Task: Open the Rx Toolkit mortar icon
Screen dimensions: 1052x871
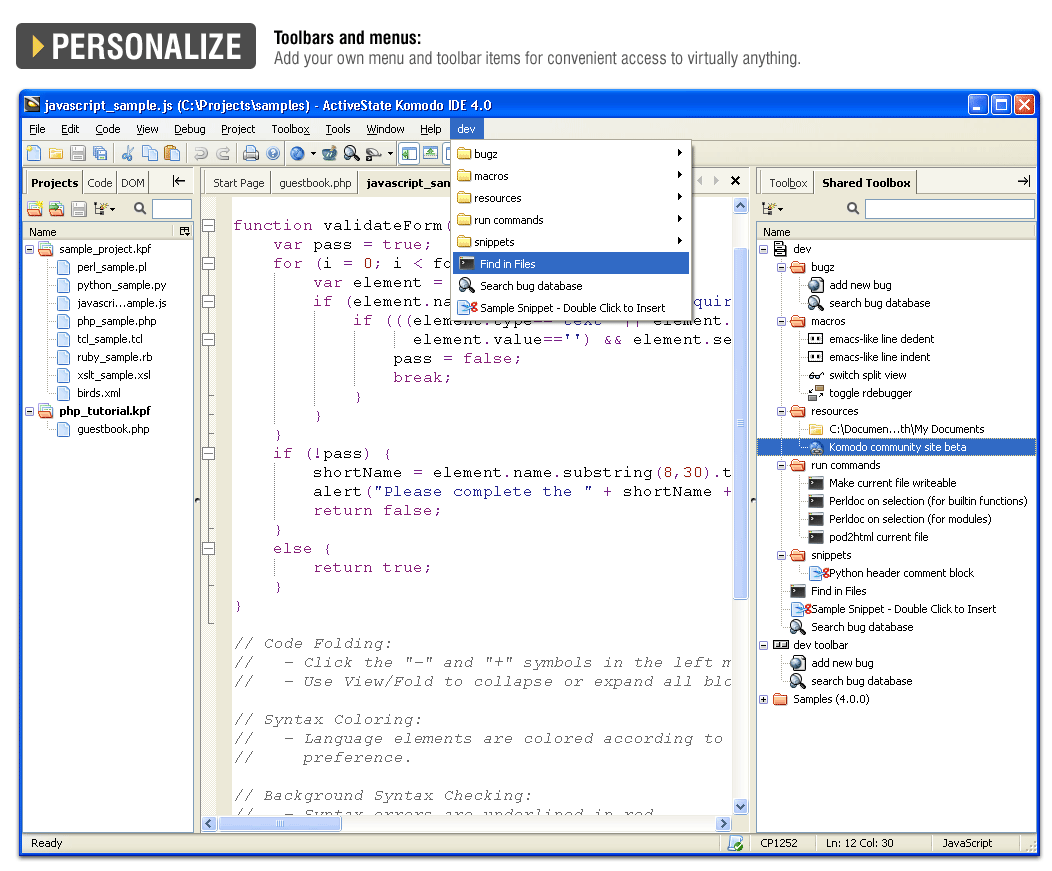Action: coord(329,154)
